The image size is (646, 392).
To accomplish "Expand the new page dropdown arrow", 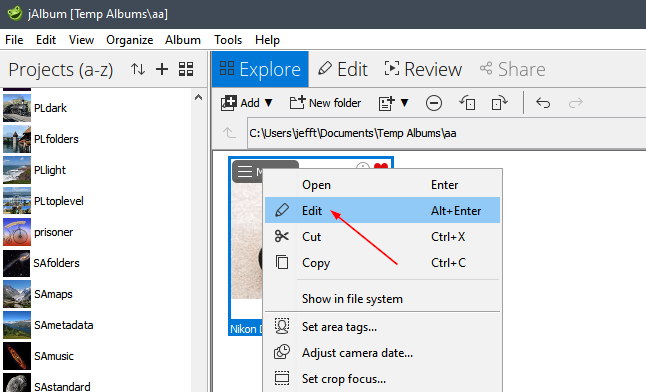I will coord(405,103).
